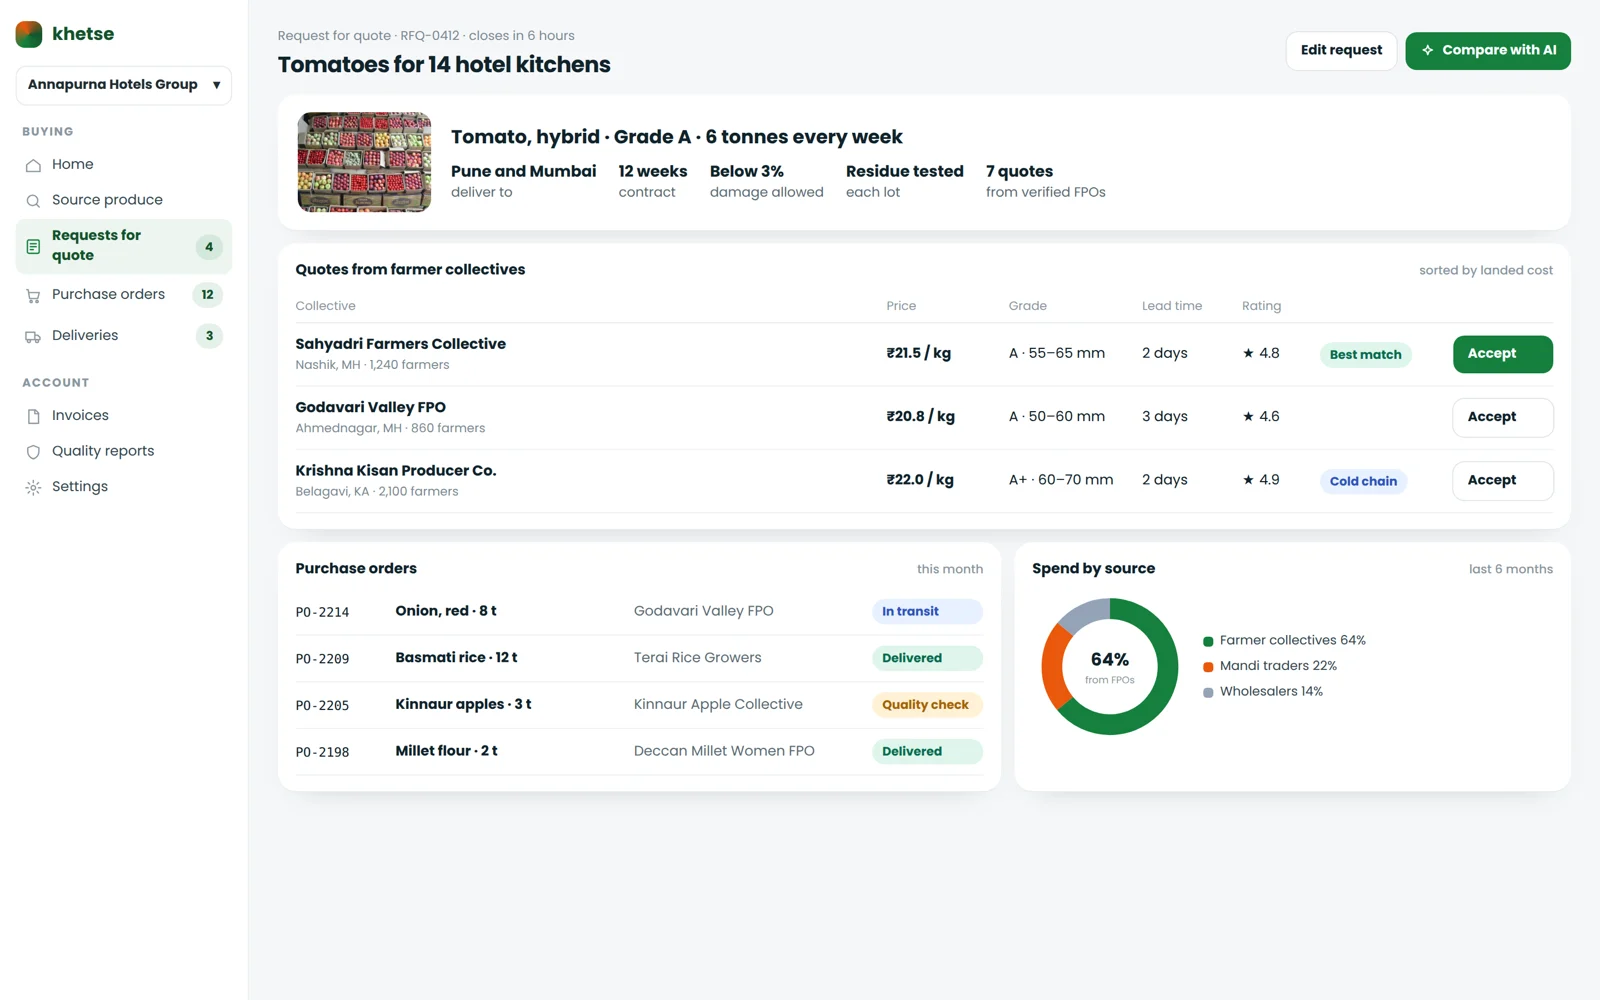Click the ₹20.8 / kg price
Viewport: 1600px width, 1000px height.
point(920,416)
